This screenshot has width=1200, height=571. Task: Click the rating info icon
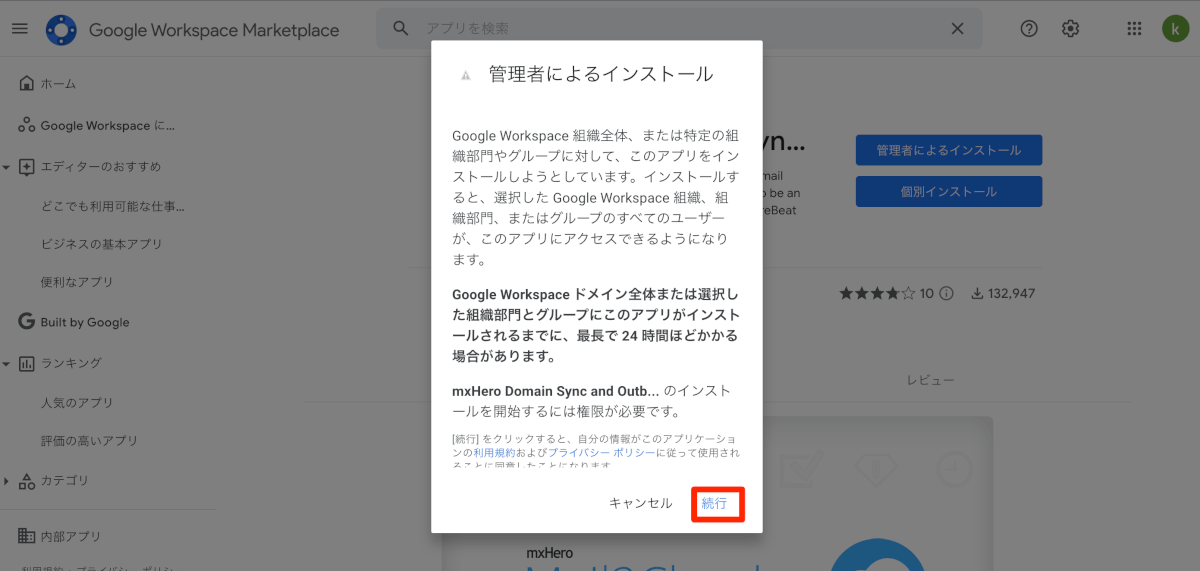tap(946, 294)
